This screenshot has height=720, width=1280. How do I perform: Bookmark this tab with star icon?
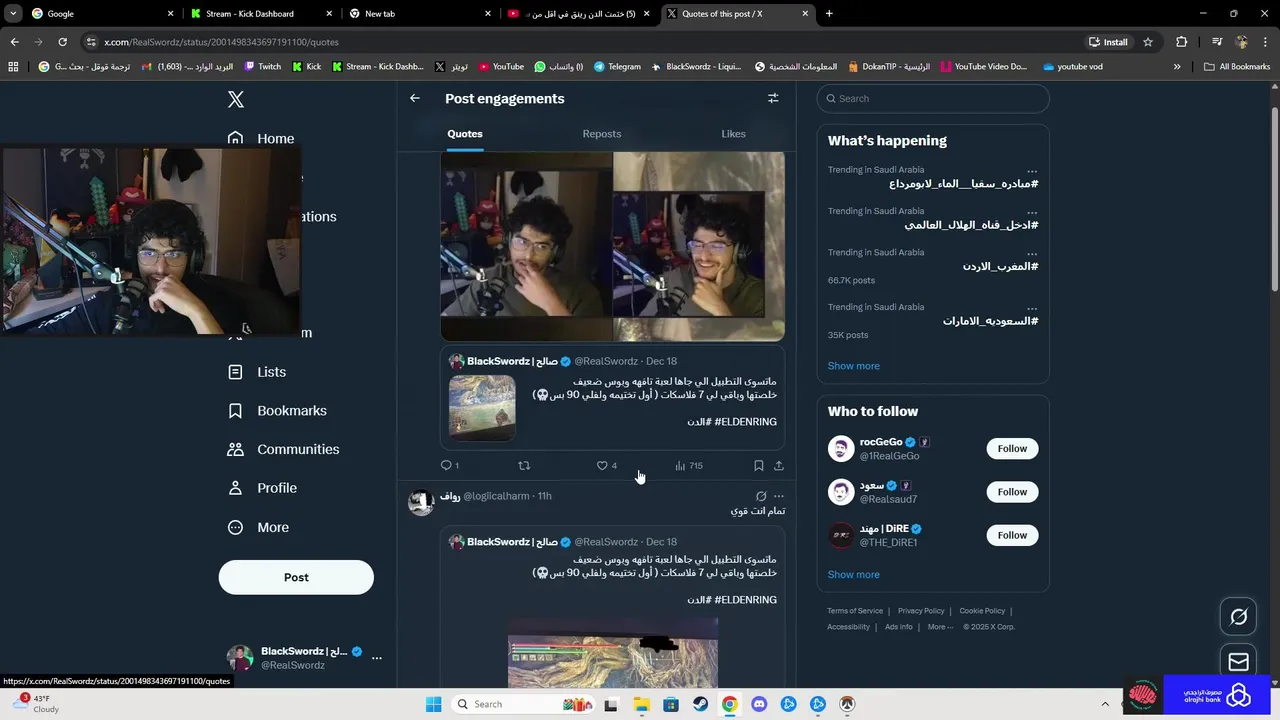(1148, 42)
